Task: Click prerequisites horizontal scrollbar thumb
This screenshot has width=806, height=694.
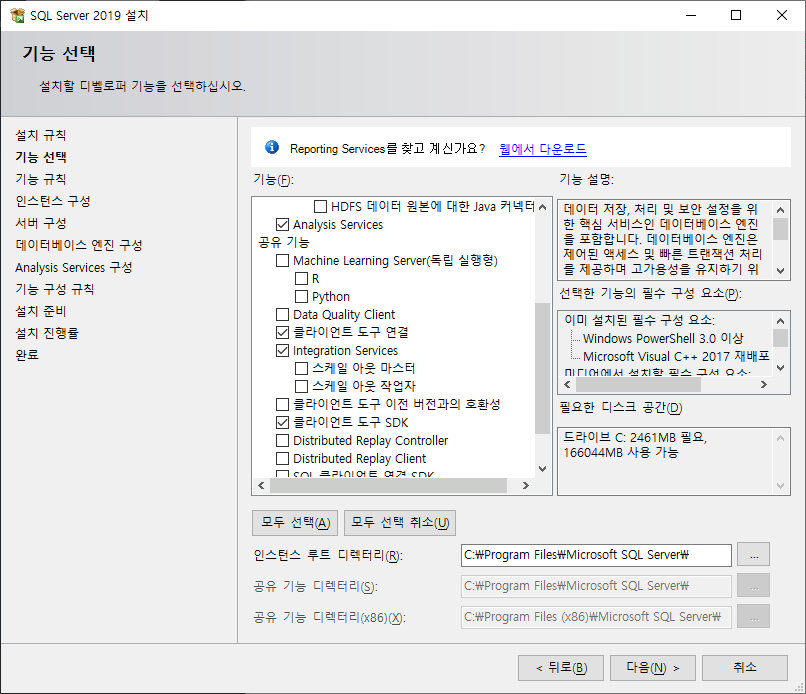Action: pyautogui.click(x=638, y=385)
